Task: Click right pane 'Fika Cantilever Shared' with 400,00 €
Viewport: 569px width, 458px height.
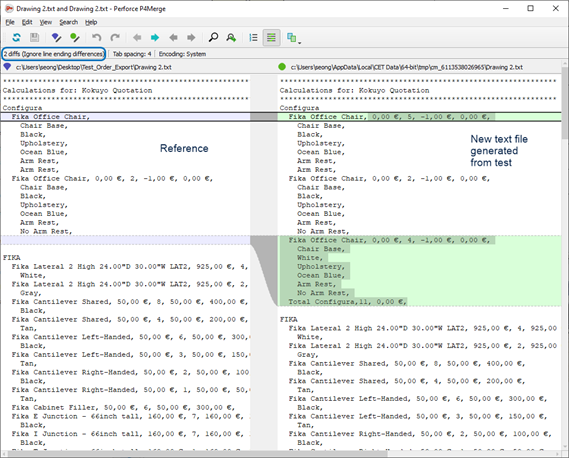Action: pos(407,363)
